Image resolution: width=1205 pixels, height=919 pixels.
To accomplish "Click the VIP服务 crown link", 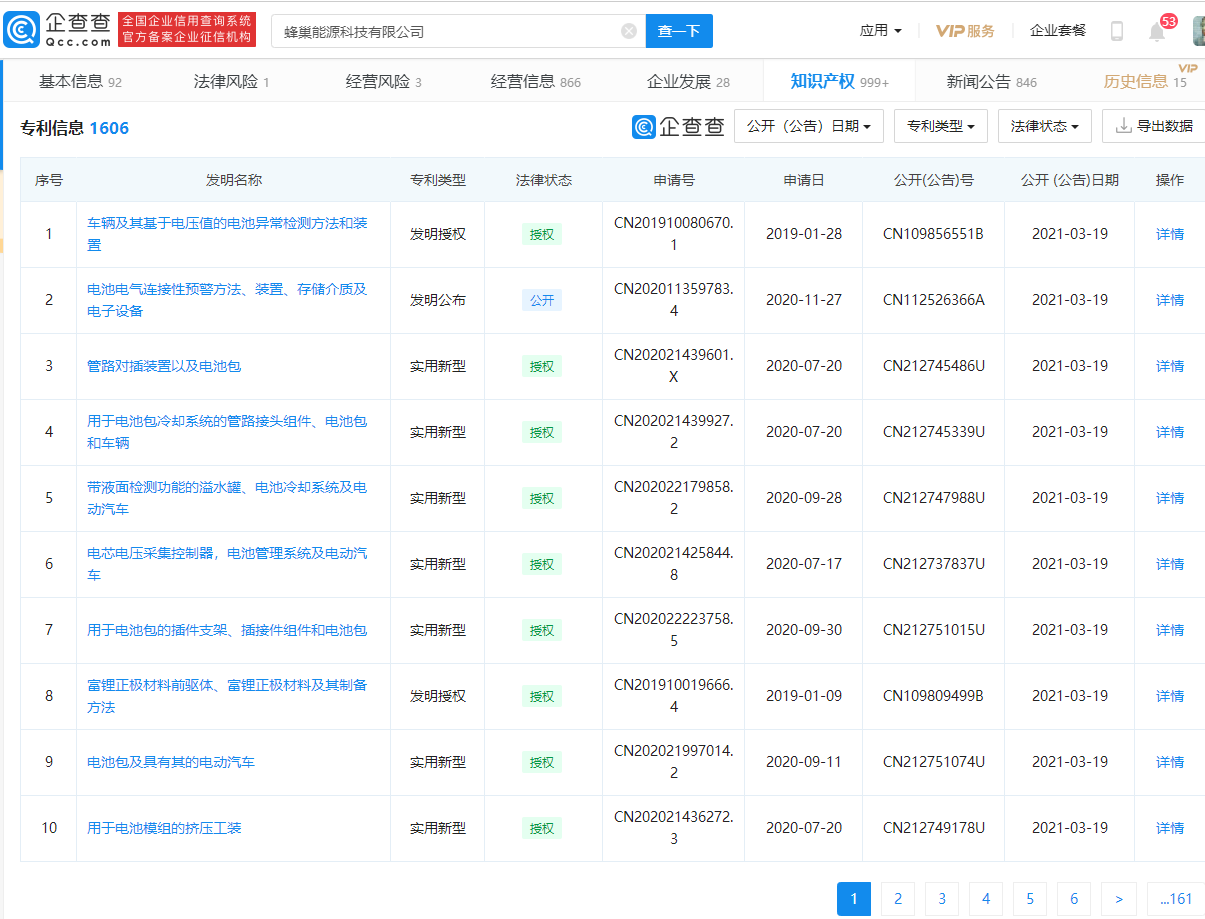I will [x=965, y=31].
